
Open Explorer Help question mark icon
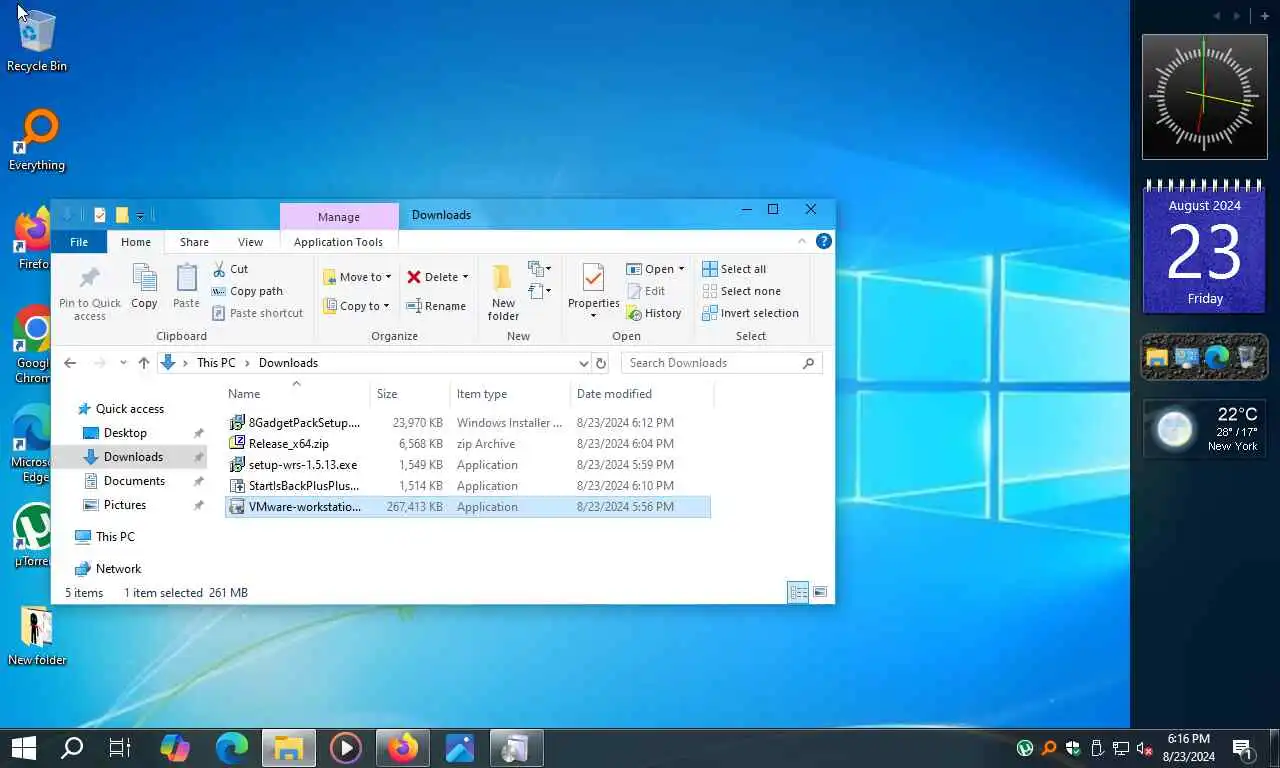[823, 241]
